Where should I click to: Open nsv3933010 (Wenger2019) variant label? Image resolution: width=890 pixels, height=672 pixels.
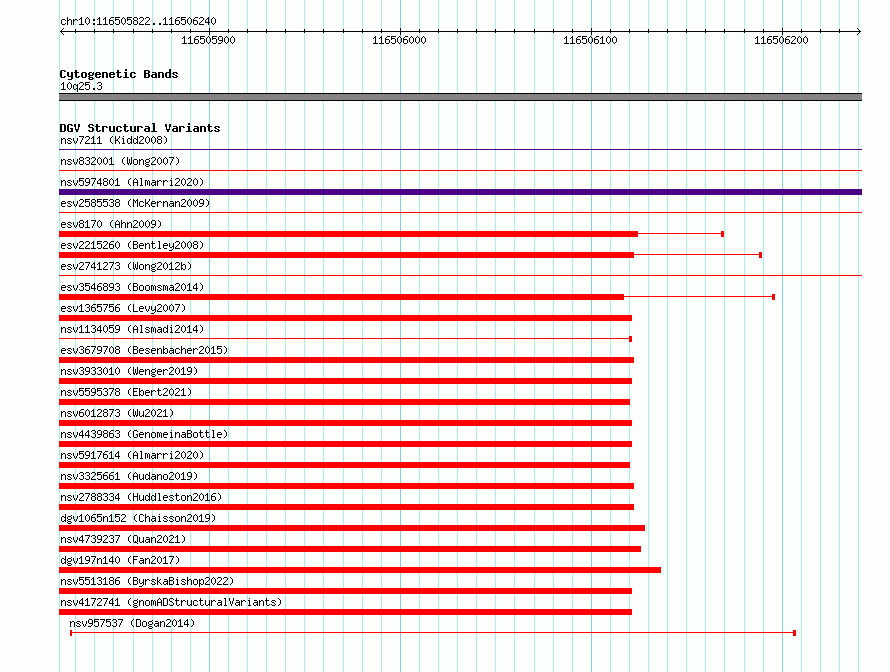(129, 371)
